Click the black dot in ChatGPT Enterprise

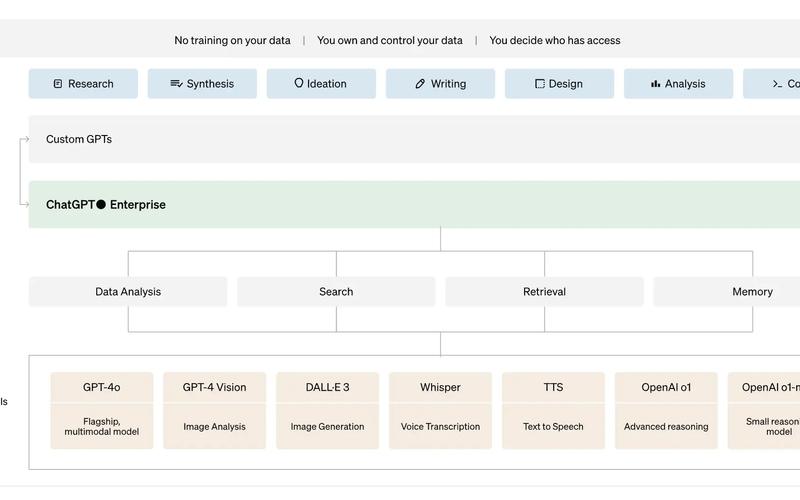[x=101, y=205]
